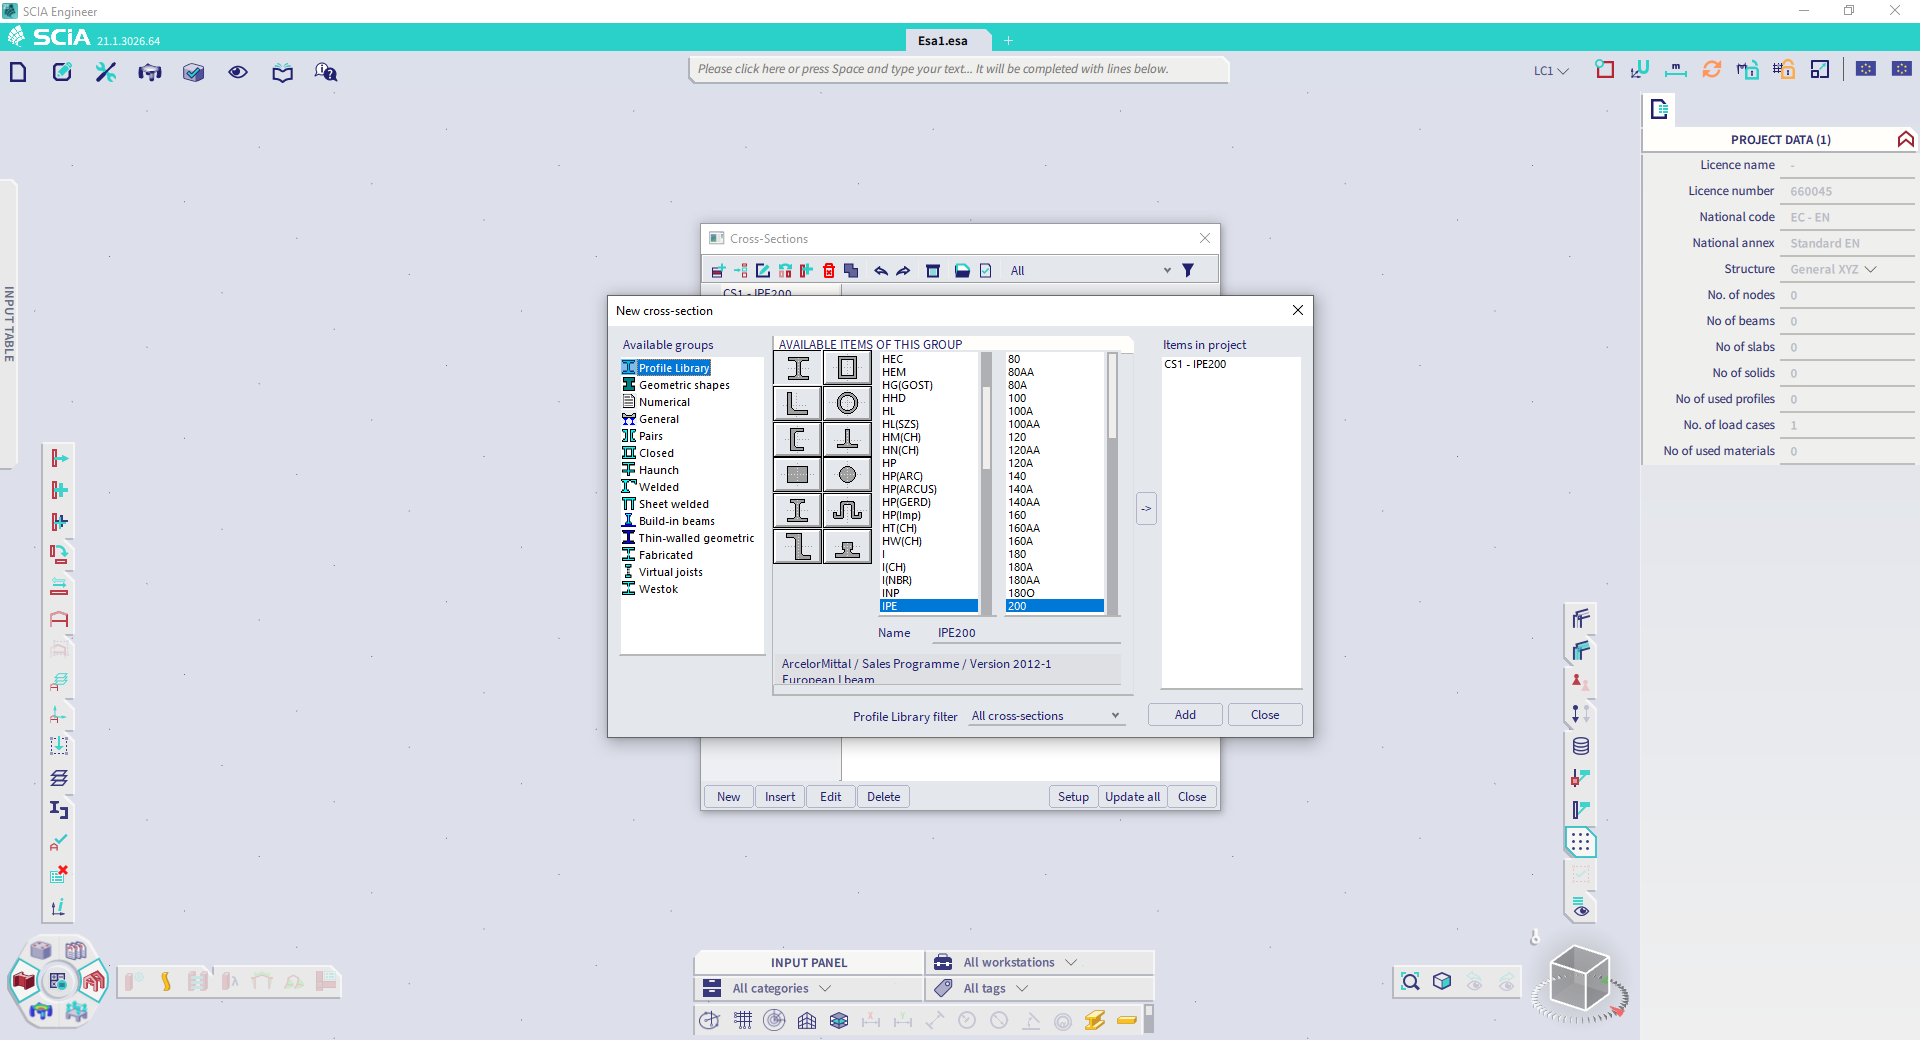Open the Profile Library filter dropdown
Viewport: 1920px width, 1040px height.
point(1045,715)
